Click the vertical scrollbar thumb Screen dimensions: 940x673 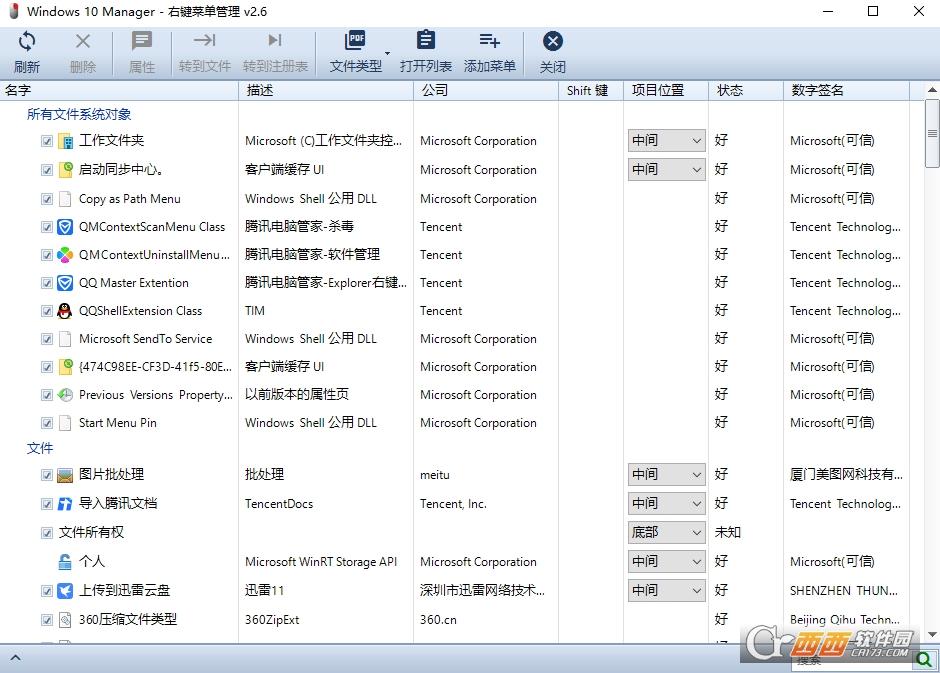932,133
